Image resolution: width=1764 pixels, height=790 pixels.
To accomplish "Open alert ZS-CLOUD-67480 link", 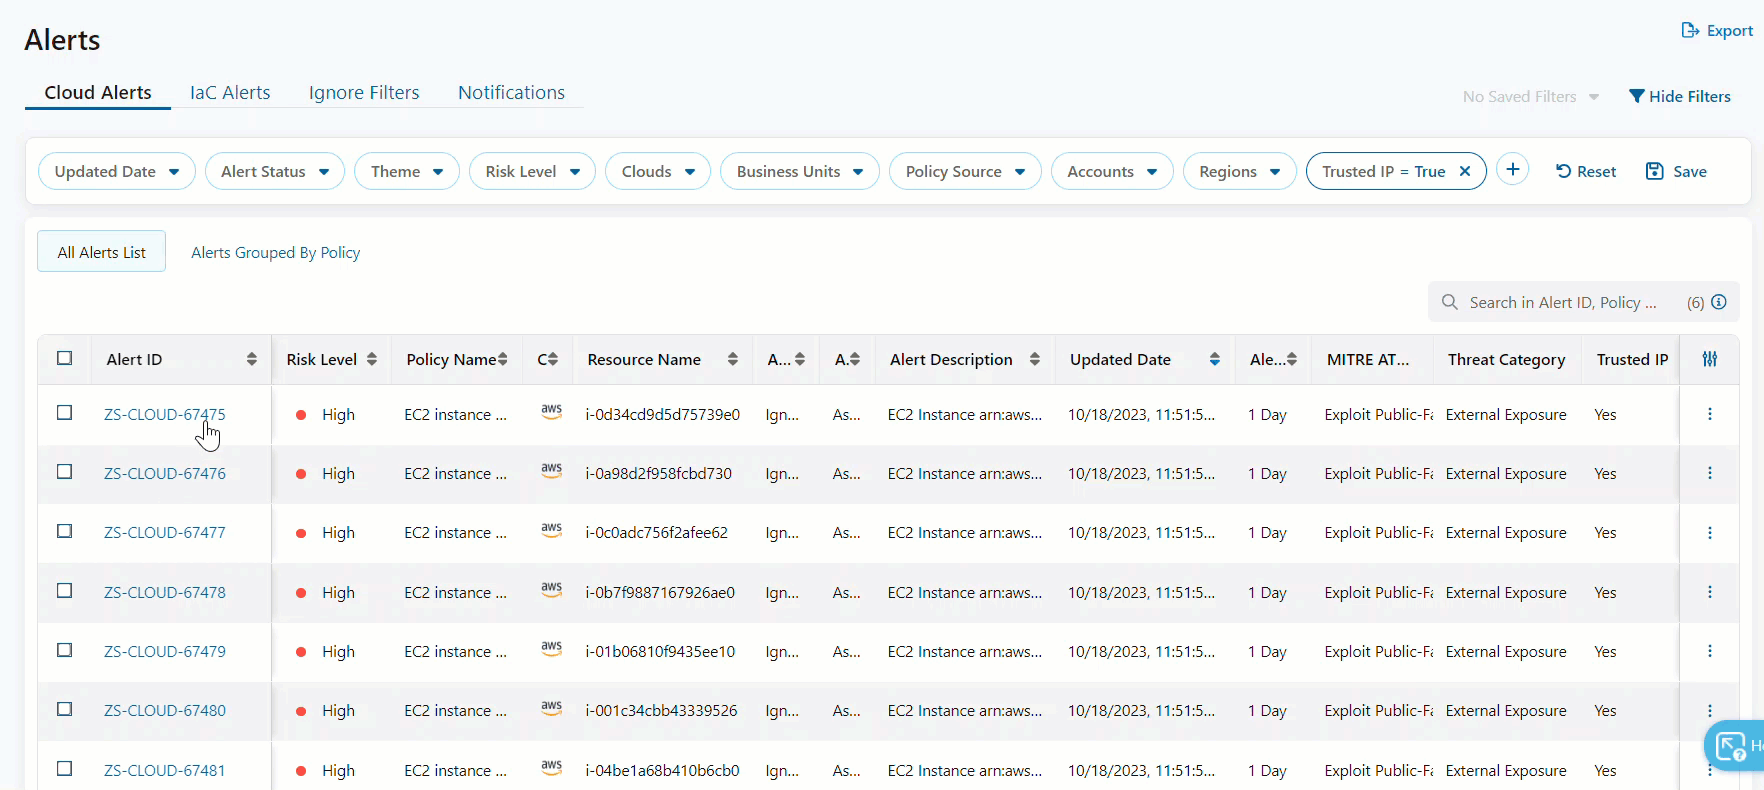I will click(x=165, y=710).
